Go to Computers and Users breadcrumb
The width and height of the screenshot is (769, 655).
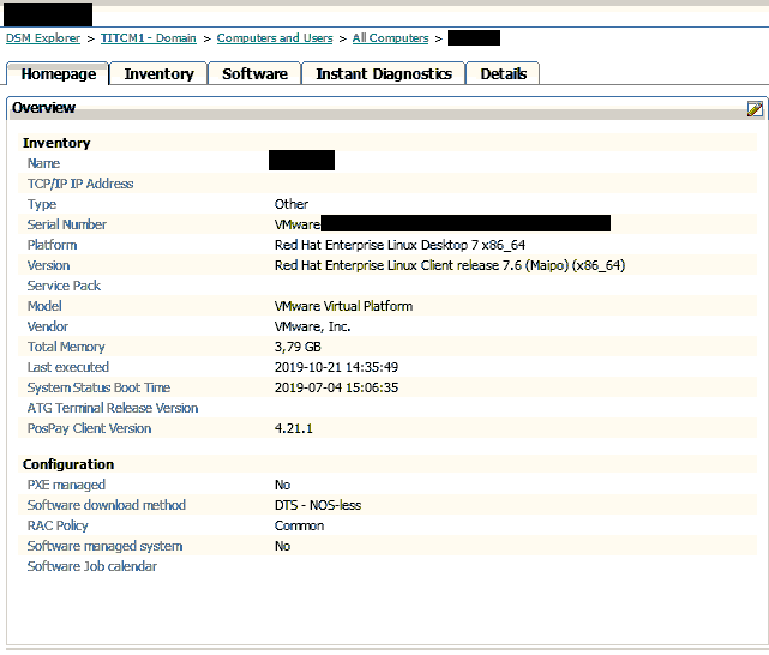[x=274, y=38]
